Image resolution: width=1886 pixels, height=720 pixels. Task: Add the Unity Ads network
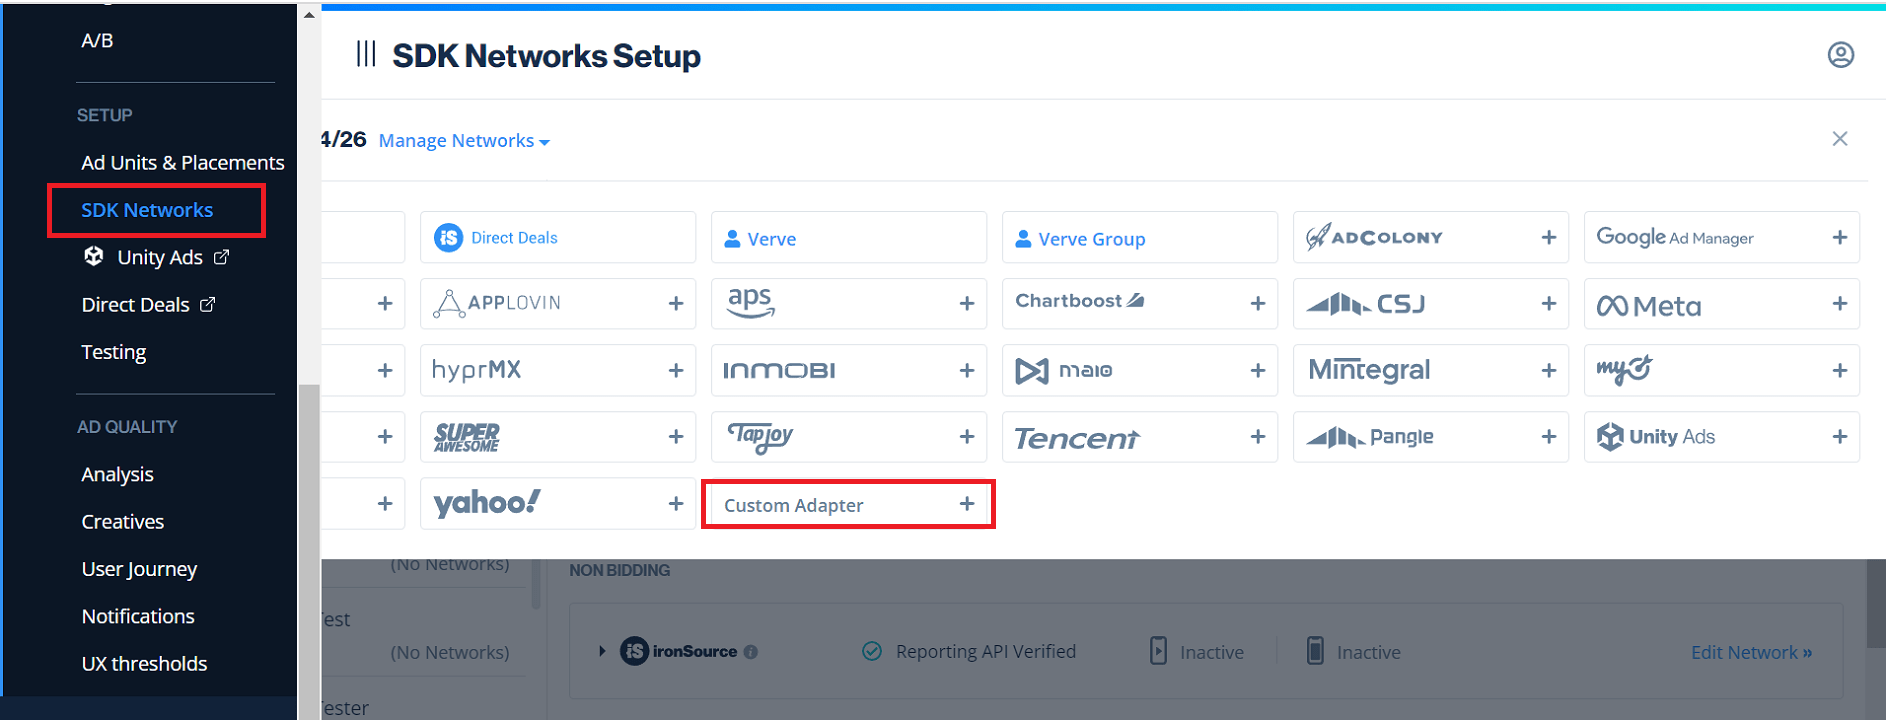point(1839,436)
